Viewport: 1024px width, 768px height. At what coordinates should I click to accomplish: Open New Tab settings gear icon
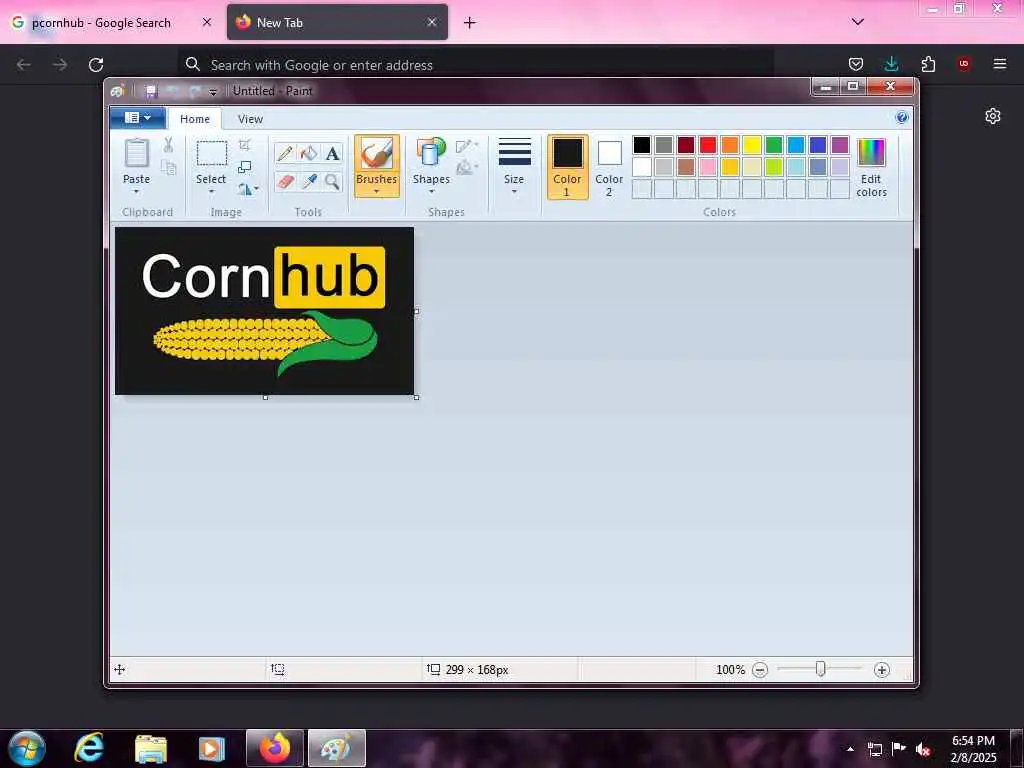coord(993,116)
